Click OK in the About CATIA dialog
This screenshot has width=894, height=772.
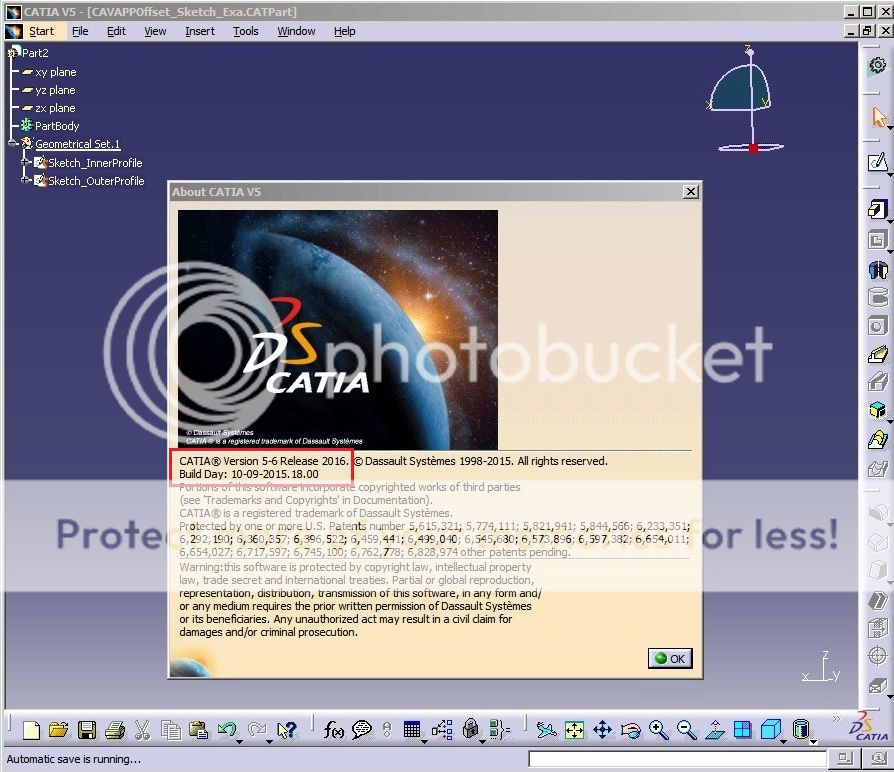(670, 658)
